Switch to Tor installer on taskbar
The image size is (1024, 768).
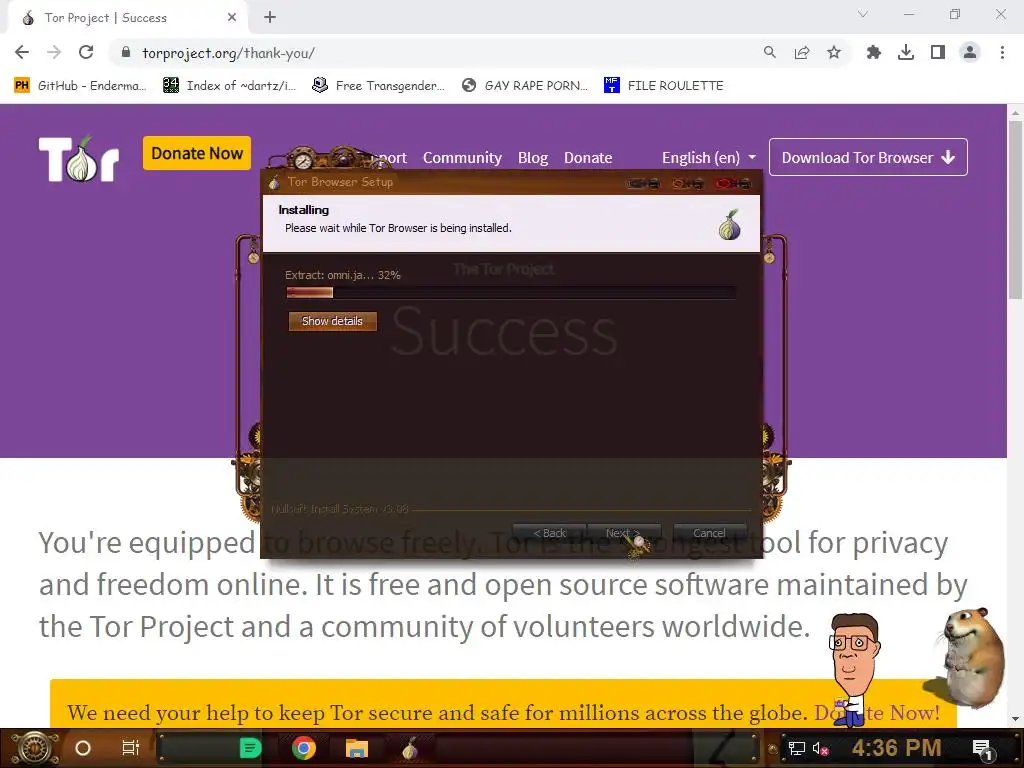pos(409,748)
